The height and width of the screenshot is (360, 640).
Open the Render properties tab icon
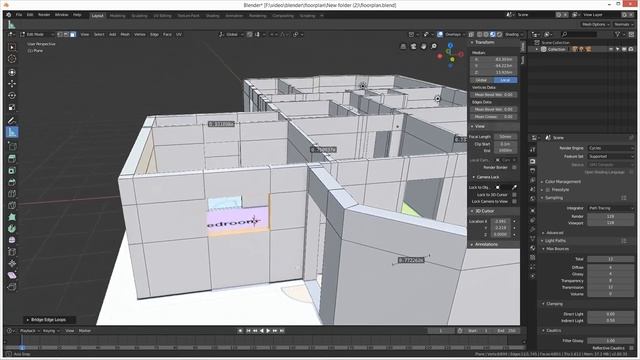pos(532,161)
